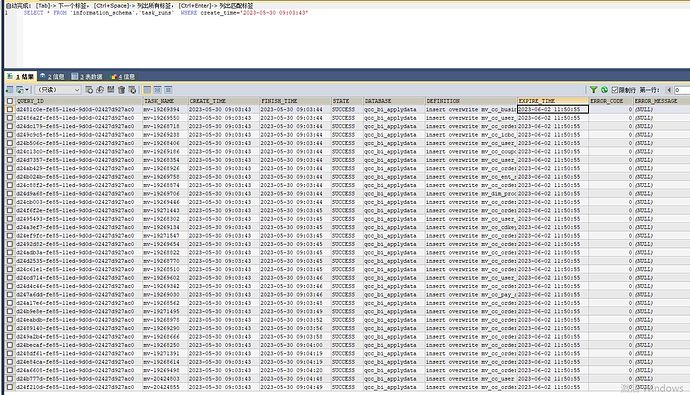Check the select-all checkbox in header row
The height and width of the screenshot is (395, 690).
(x=10, y=101)
